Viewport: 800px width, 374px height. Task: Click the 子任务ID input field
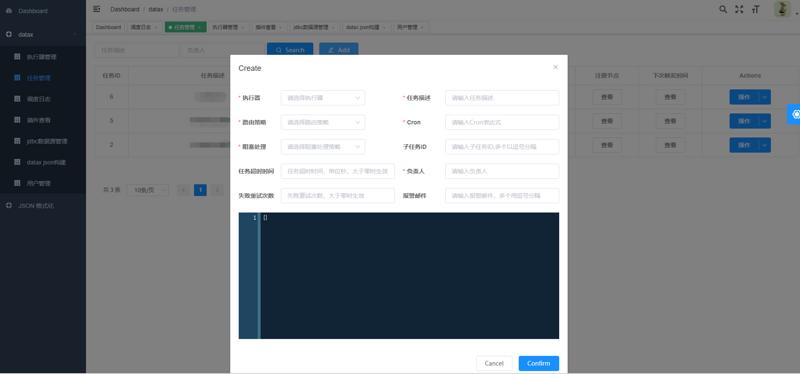click(x=502, y=146)
